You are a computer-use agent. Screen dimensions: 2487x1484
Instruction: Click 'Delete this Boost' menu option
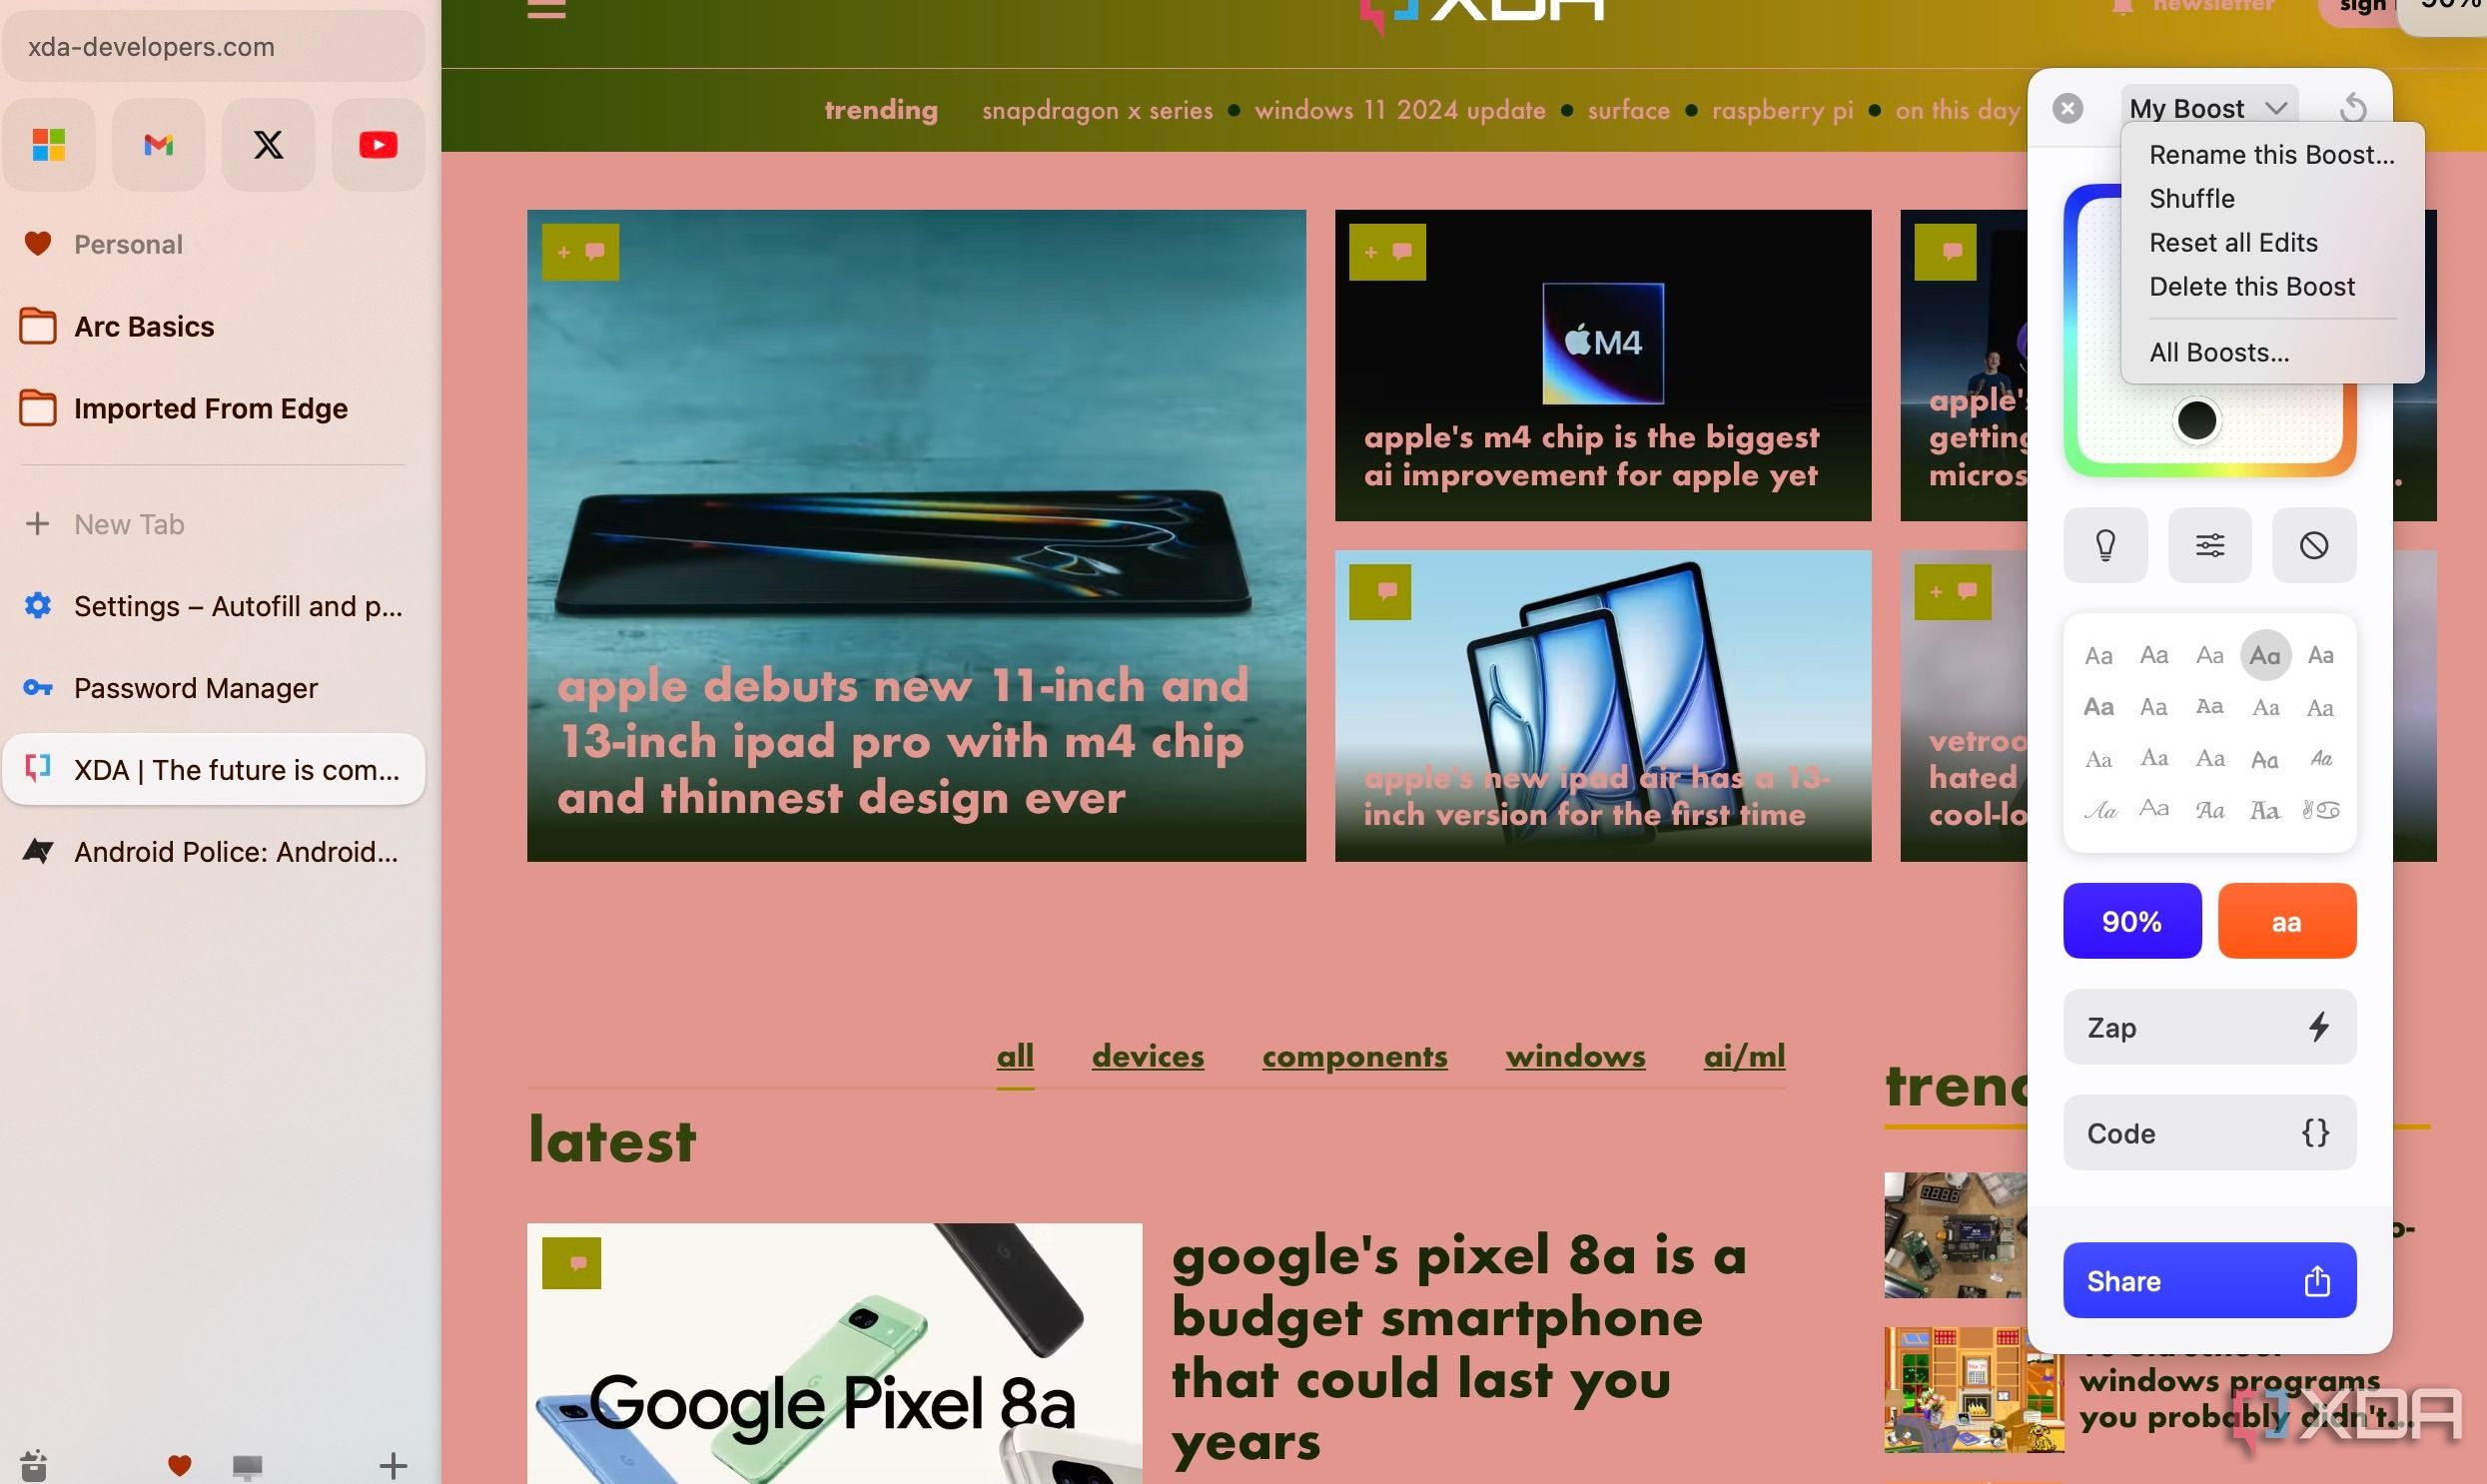click(2254, 287)
